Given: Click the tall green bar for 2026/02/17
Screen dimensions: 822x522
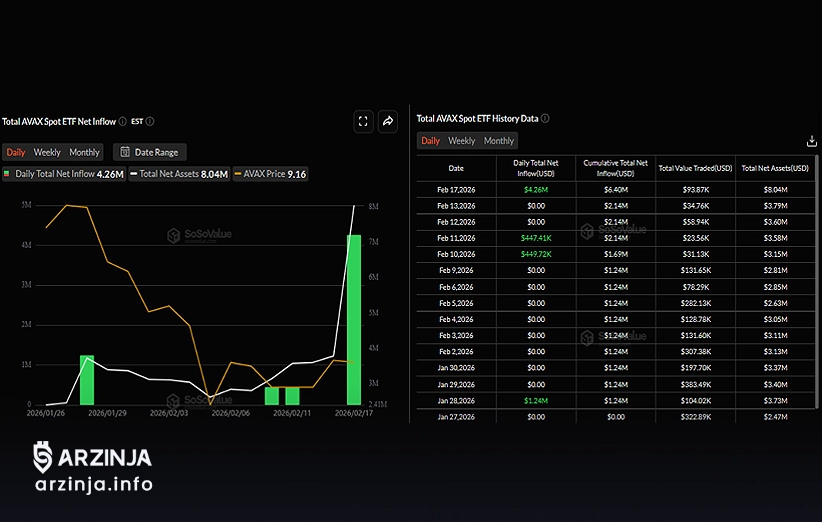Looking at the screenshot, I should click(x=354, y=318).
